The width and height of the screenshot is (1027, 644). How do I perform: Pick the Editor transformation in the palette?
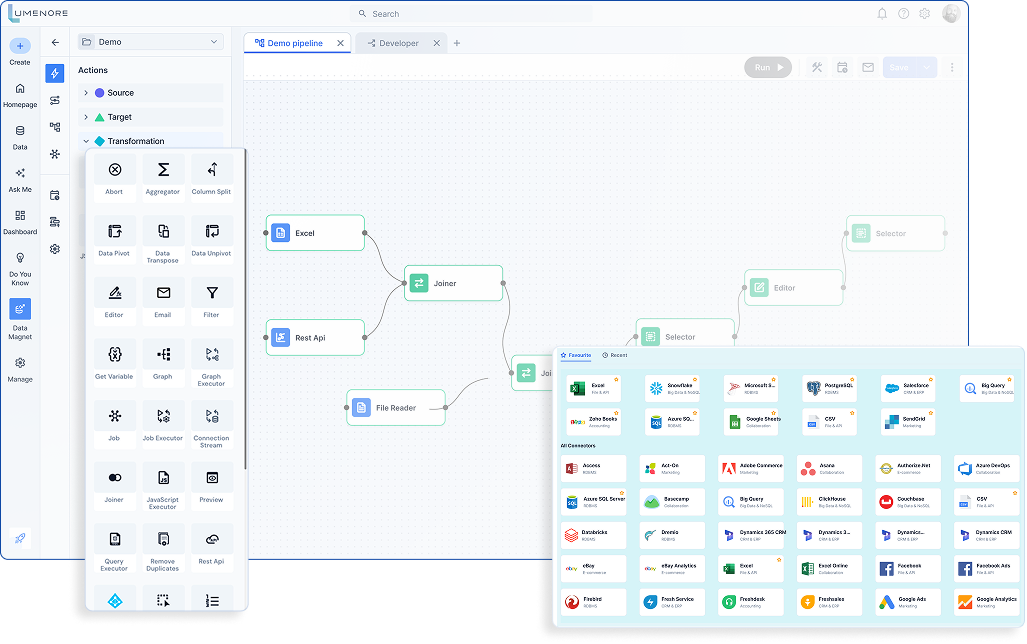tap(115, 294)
